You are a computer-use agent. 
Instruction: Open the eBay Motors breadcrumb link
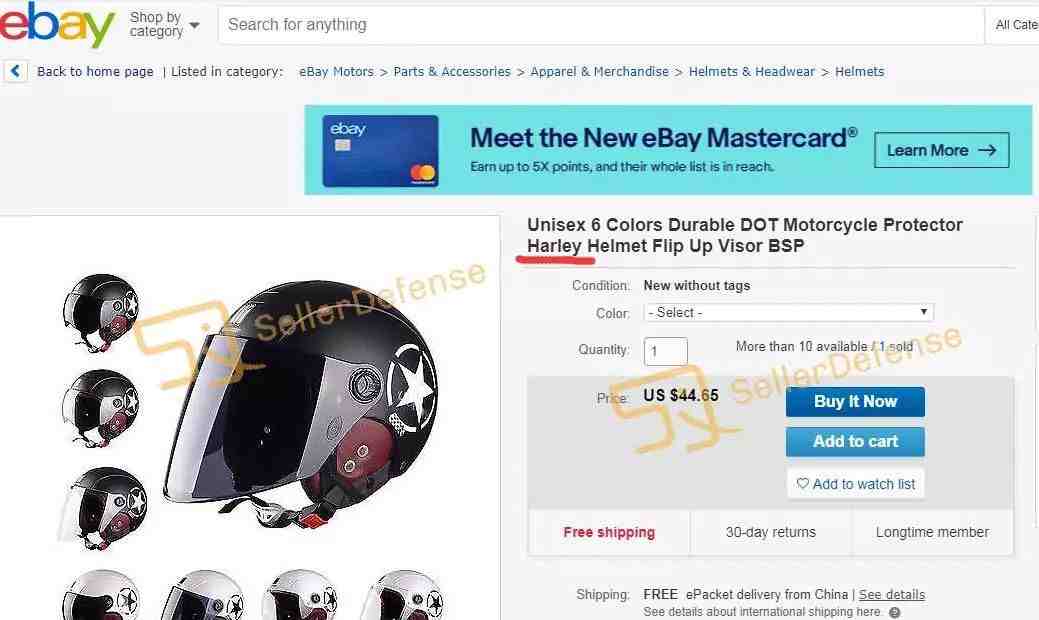[x=336, y=72]
